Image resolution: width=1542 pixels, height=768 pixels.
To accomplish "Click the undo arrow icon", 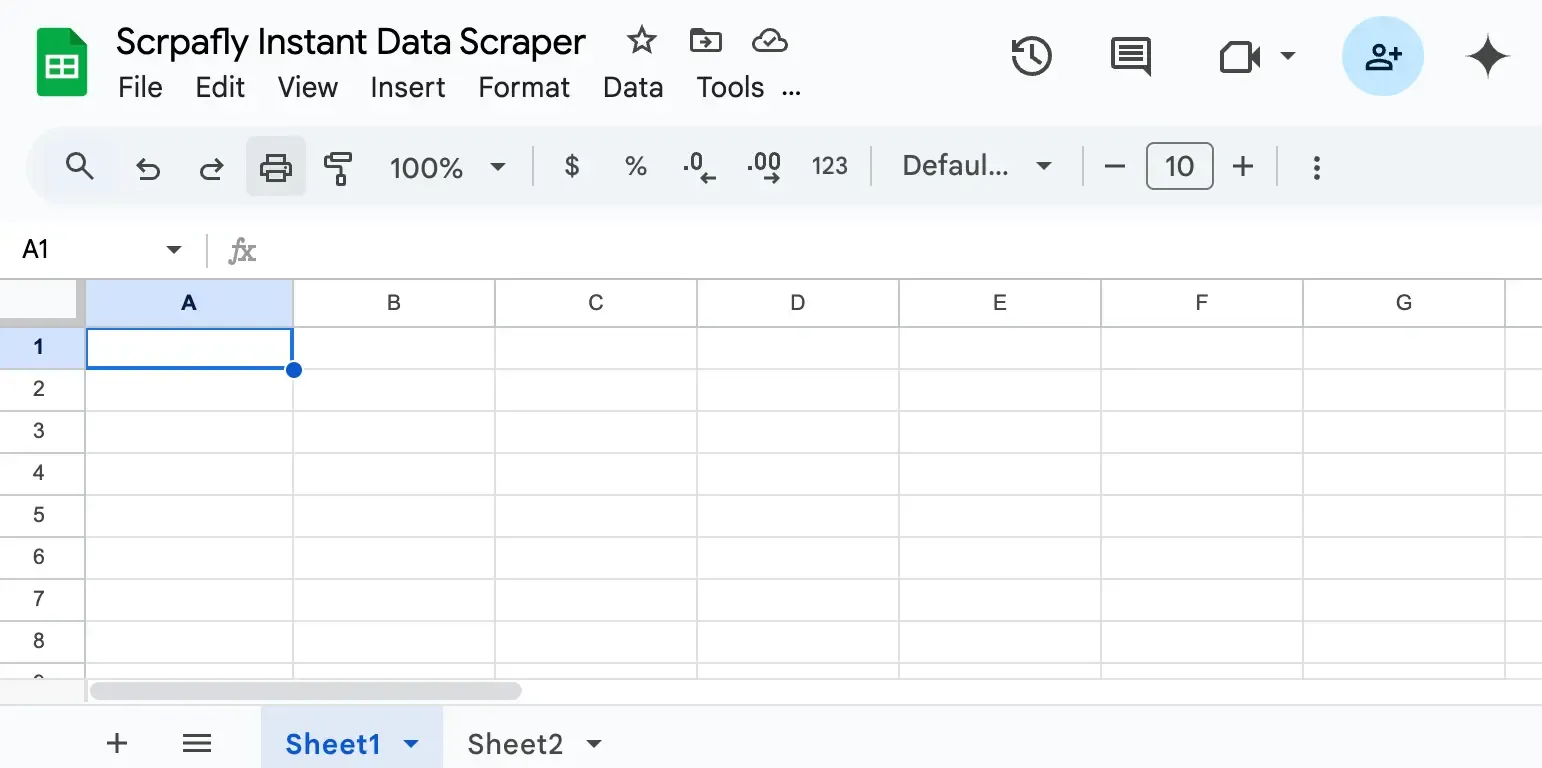I will tap(148, 167).
